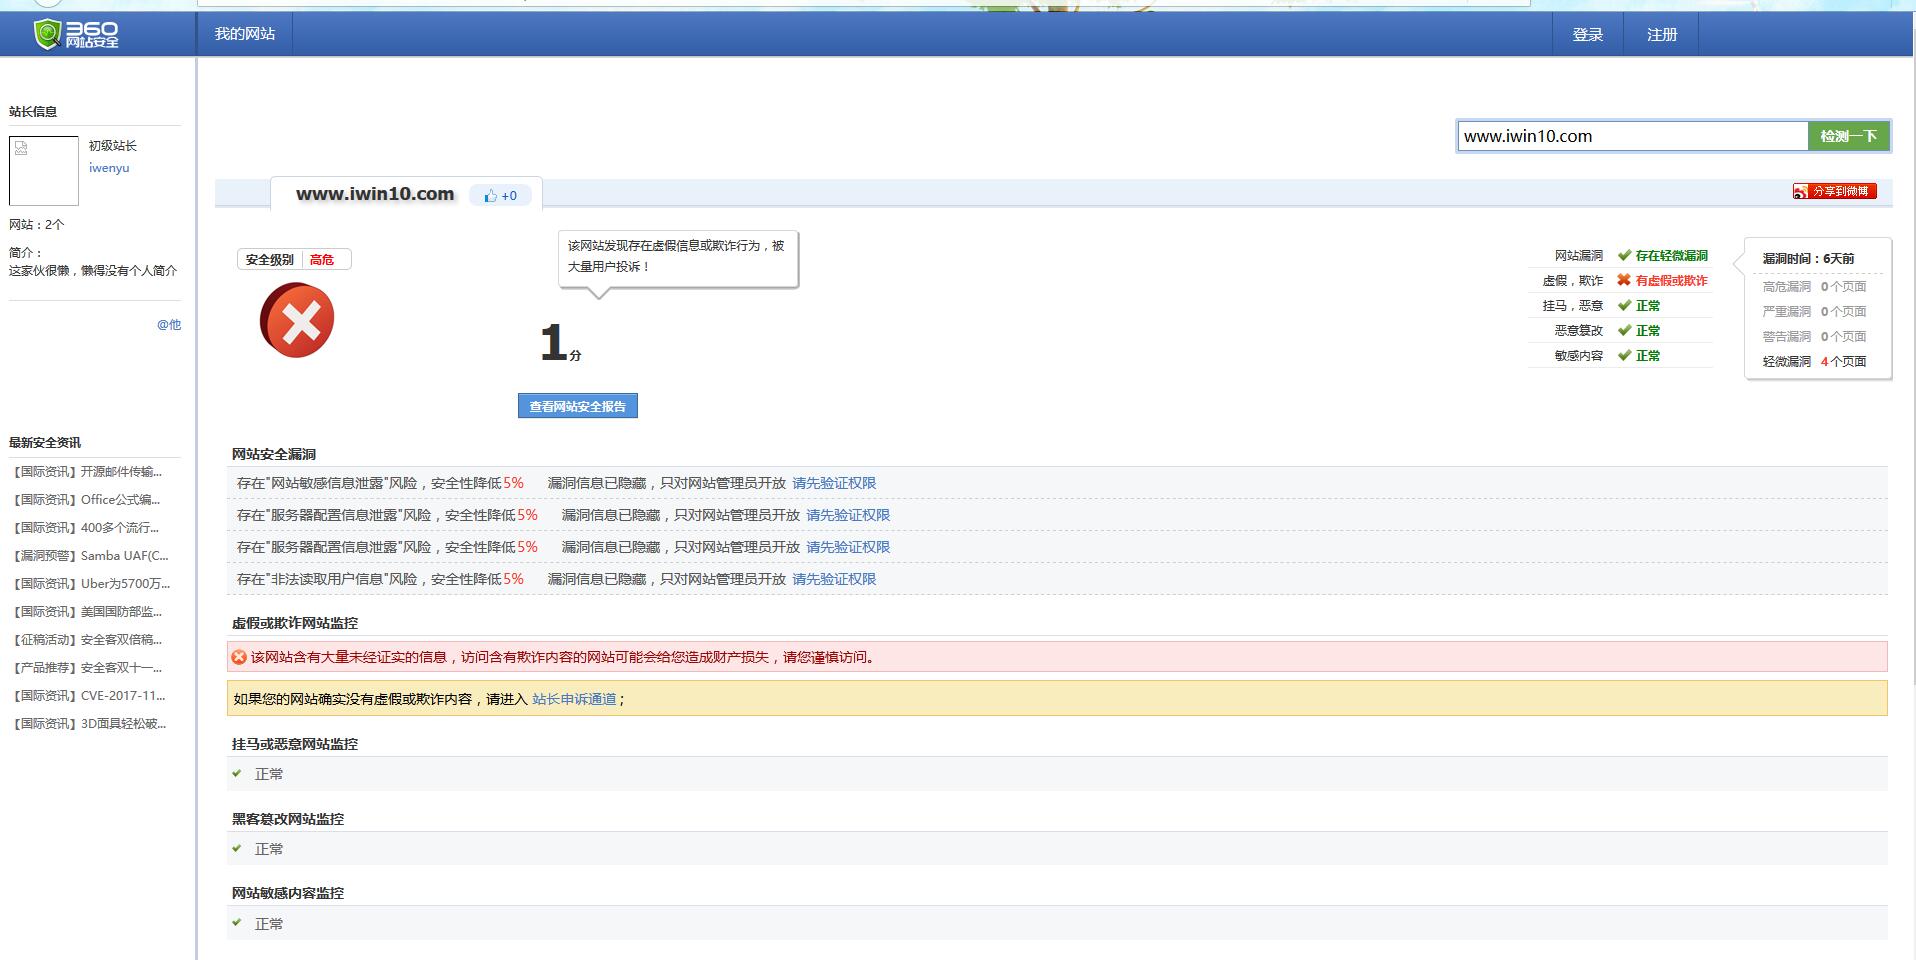The width and height of the screenshot is (1916, 960).
Task: Click 严重漏洞 0个页面 entry
Action: 1814,312
